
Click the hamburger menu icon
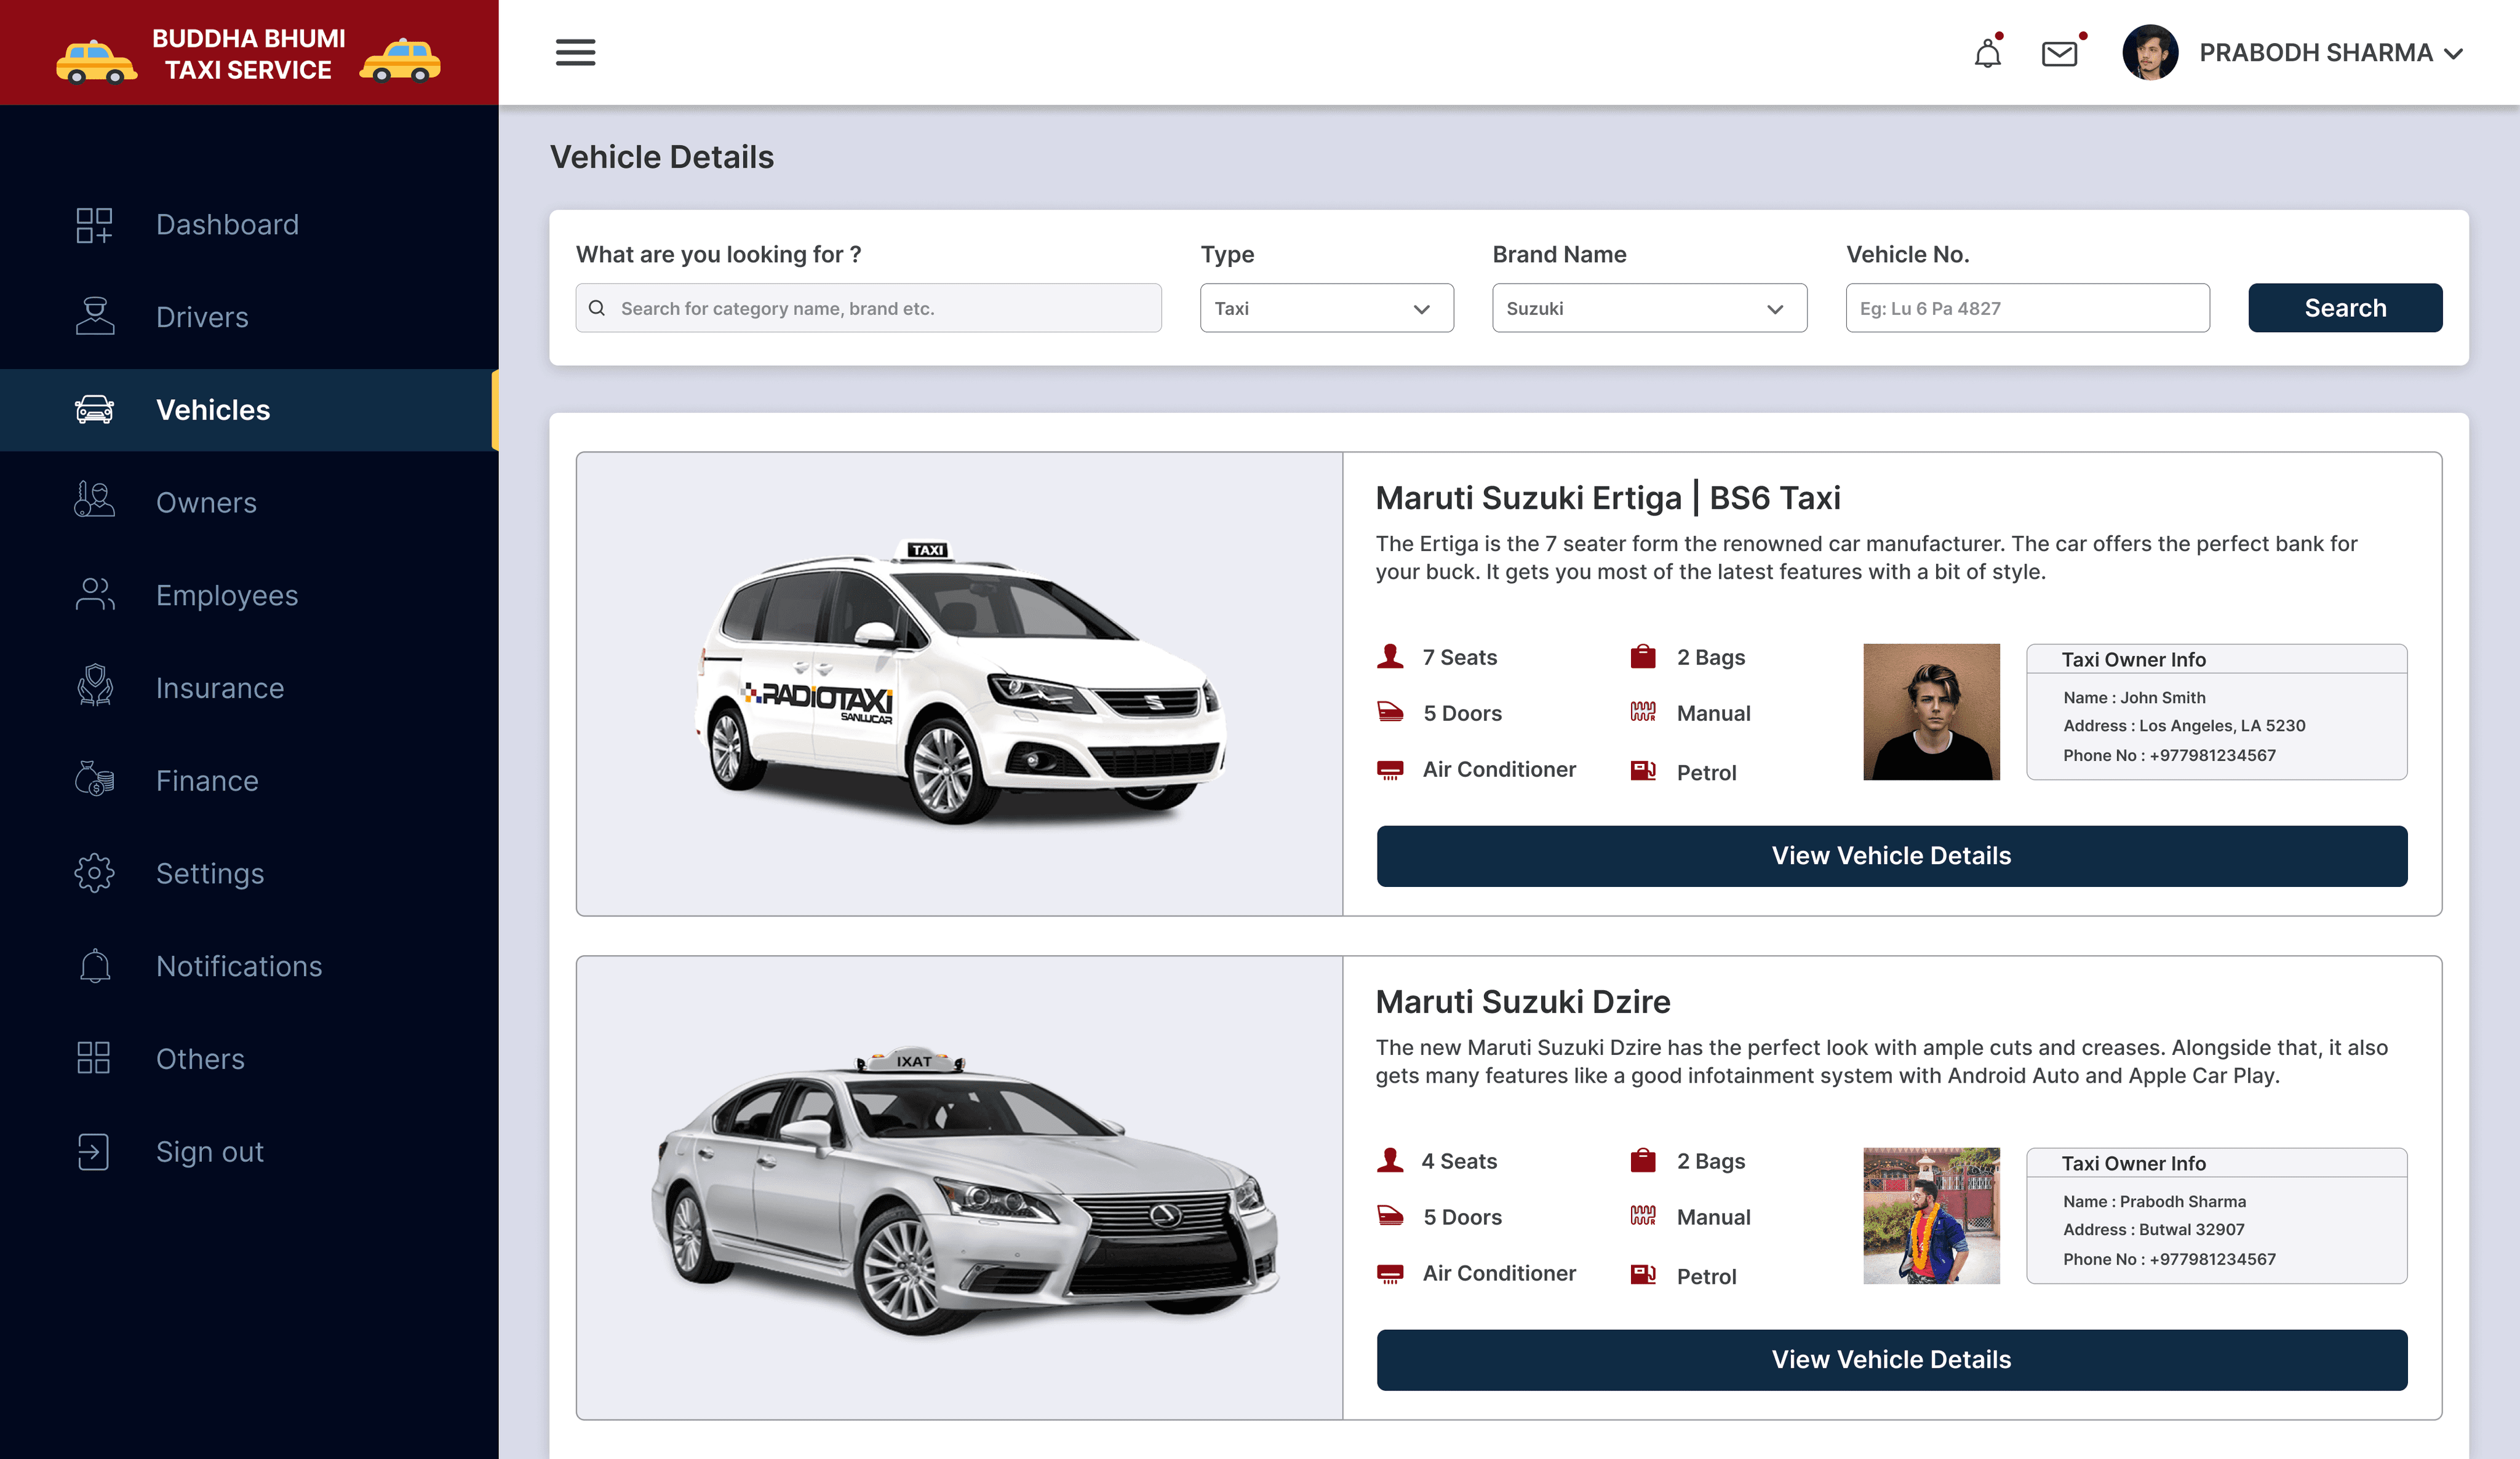tap(575, 52)
